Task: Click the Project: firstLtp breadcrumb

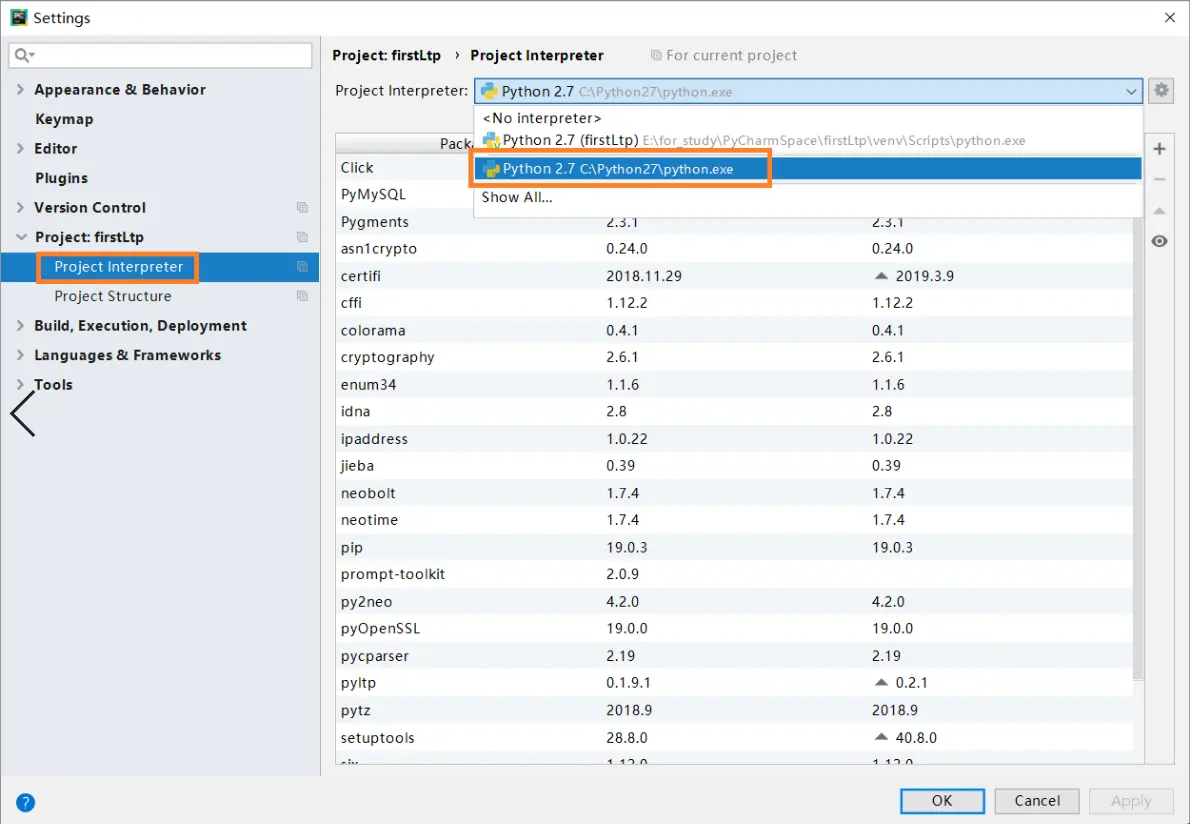Action: (386, 55)
